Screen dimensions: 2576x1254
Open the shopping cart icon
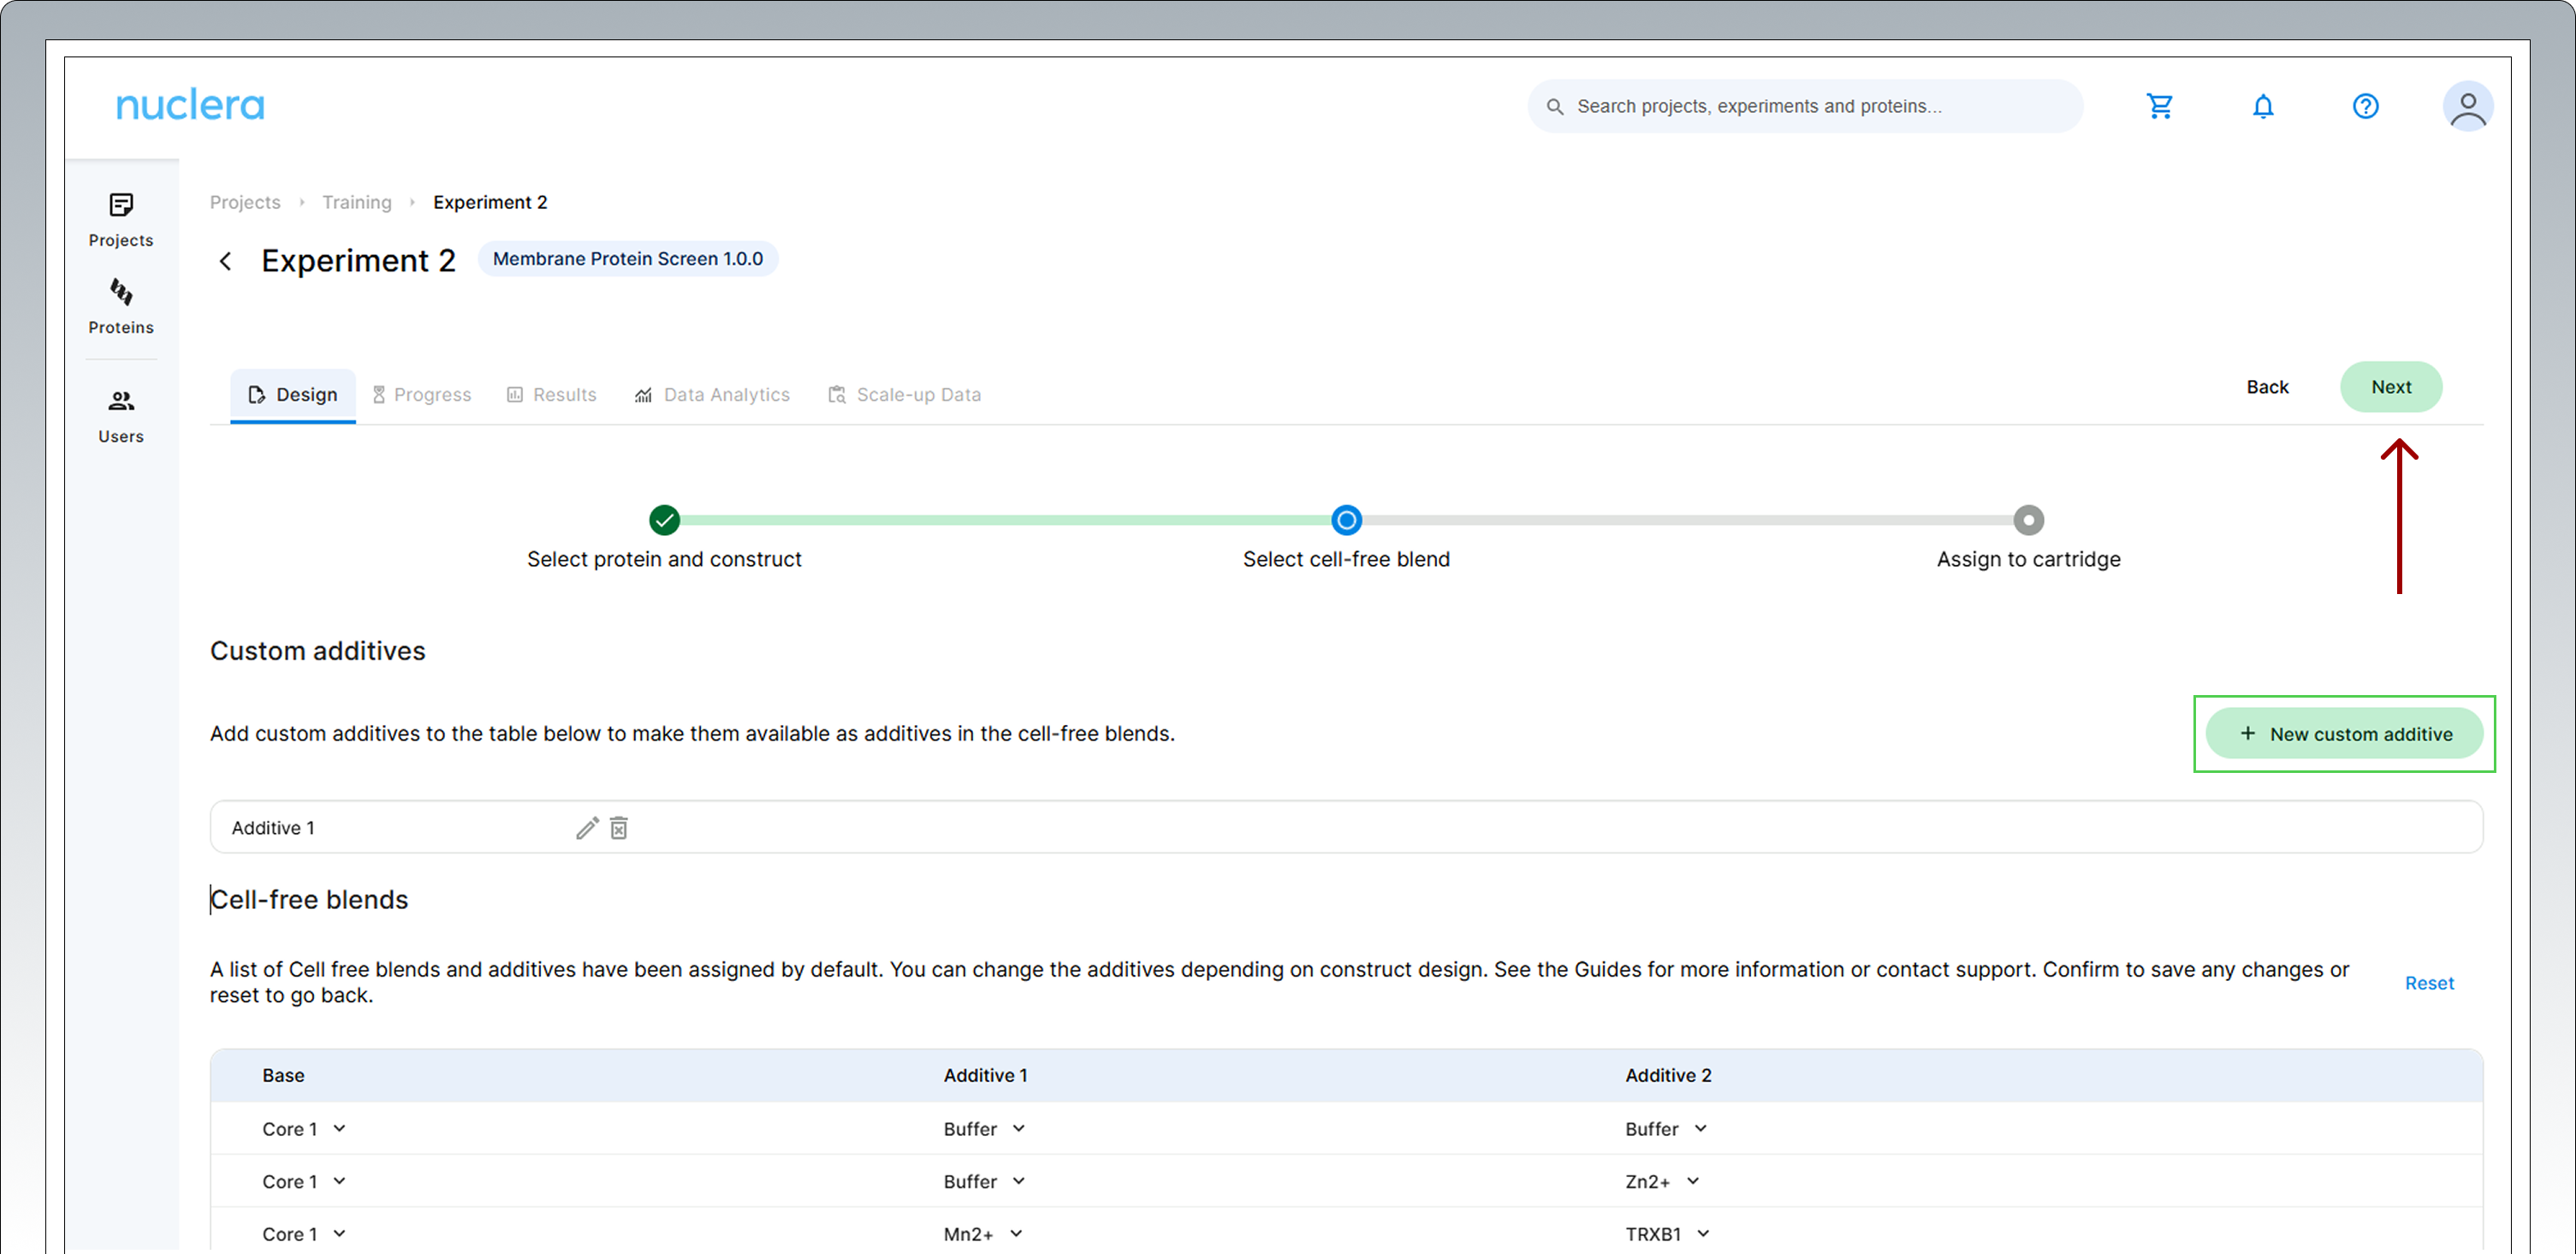pos(2160,106)
